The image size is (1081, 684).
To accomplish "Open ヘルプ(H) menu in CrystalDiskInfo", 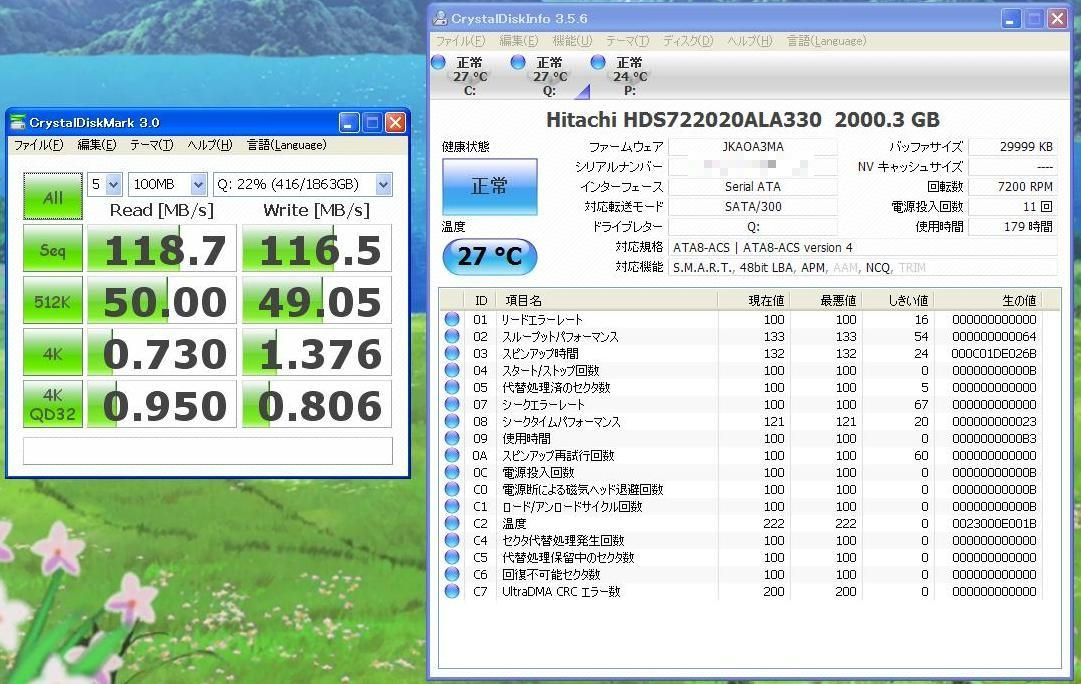I will [x=749, y=41].
